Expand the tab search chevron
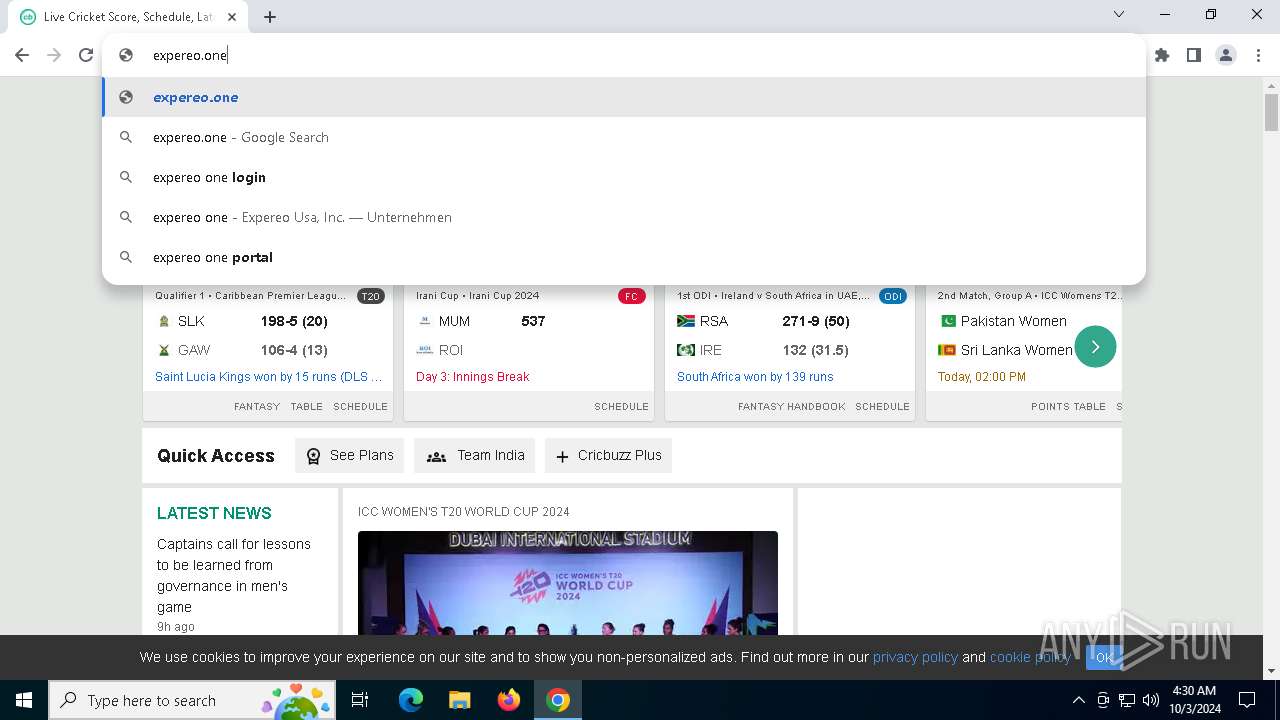 tap(1119, 14)
